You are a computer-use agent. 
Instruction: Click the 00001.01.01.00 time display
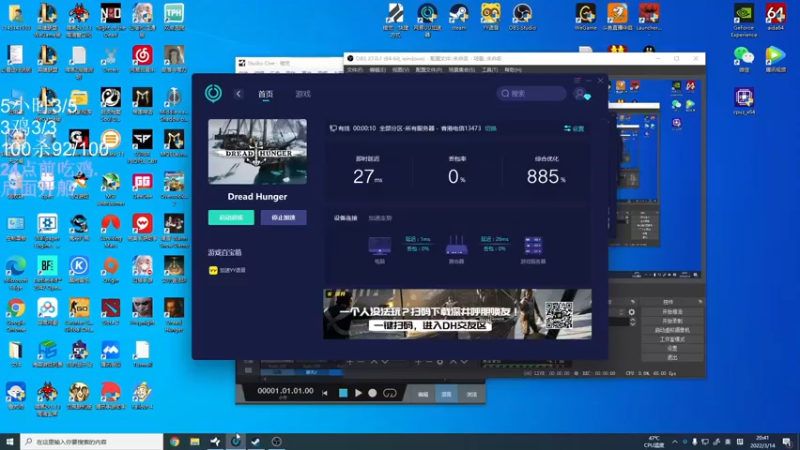(285, 391)
